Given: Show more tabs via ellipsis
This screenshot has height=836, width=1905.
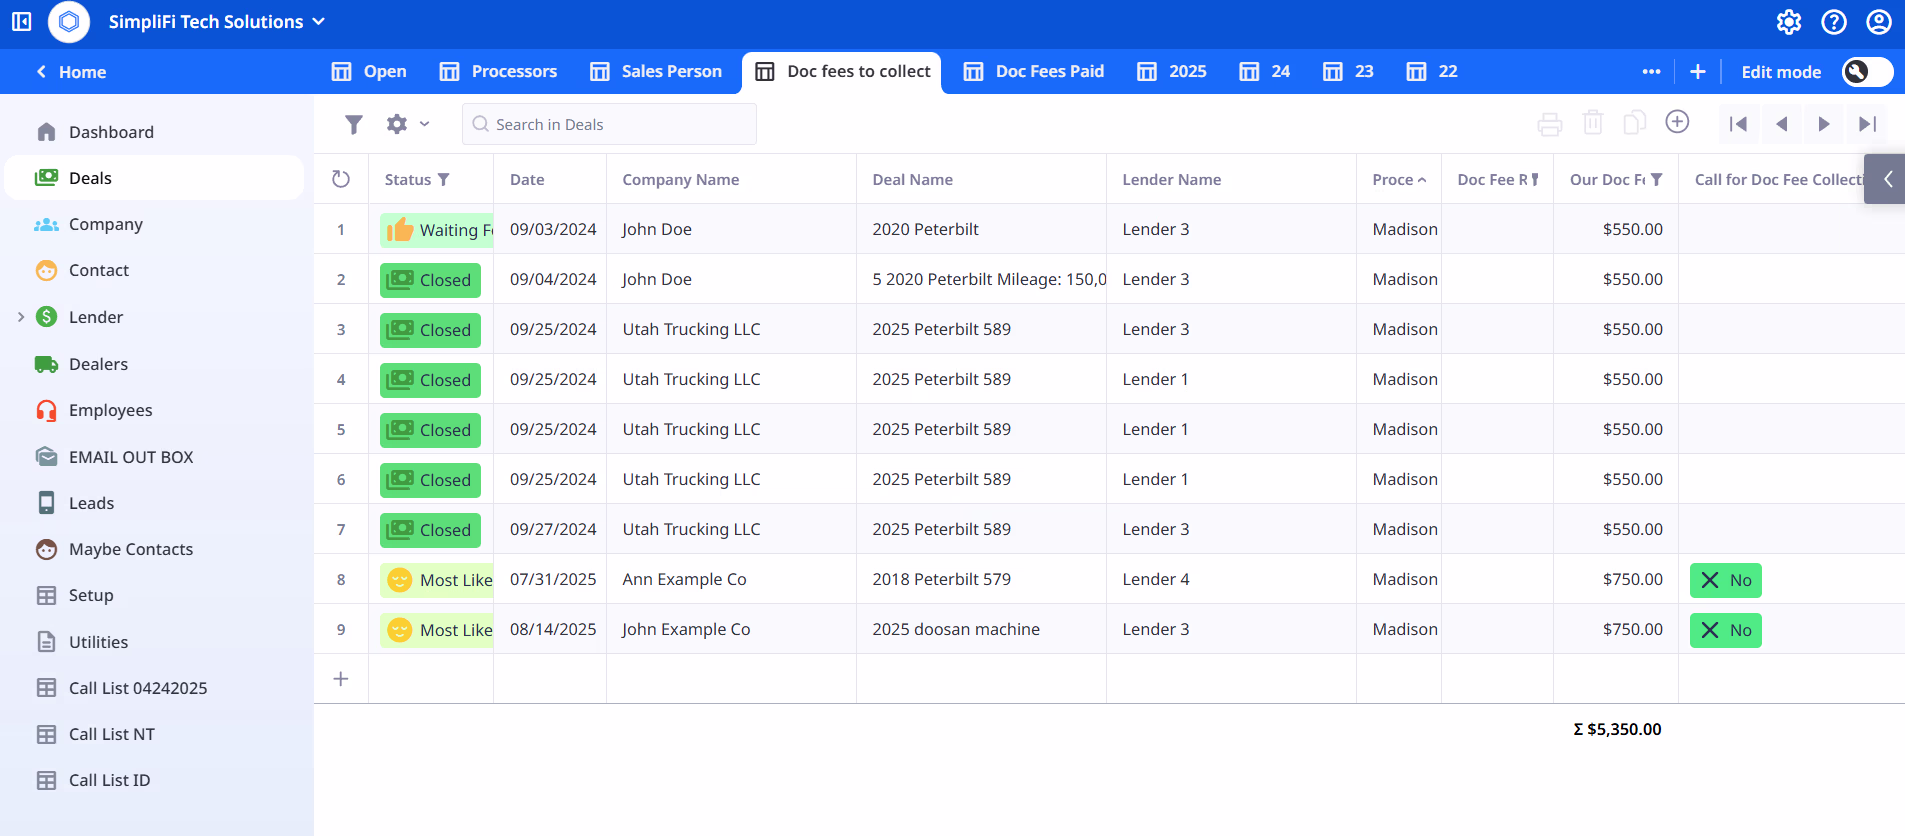Looking at the screenshot, I should click(1651, 72).
